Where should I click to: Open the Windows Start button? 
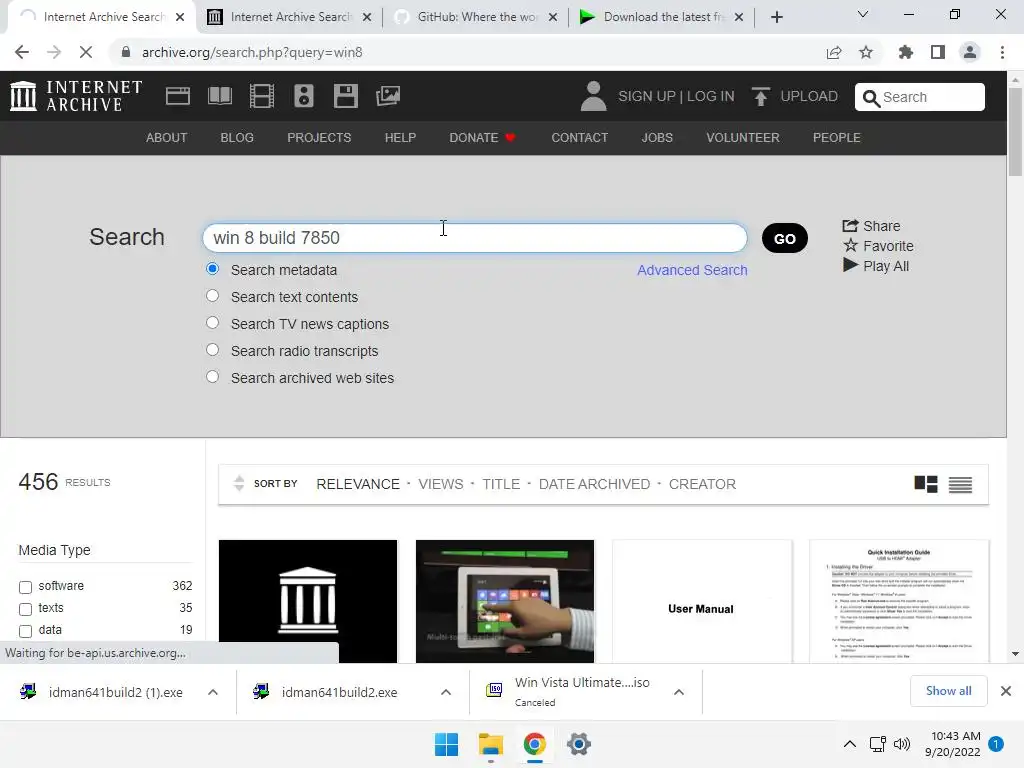click(x=447, y=744)
